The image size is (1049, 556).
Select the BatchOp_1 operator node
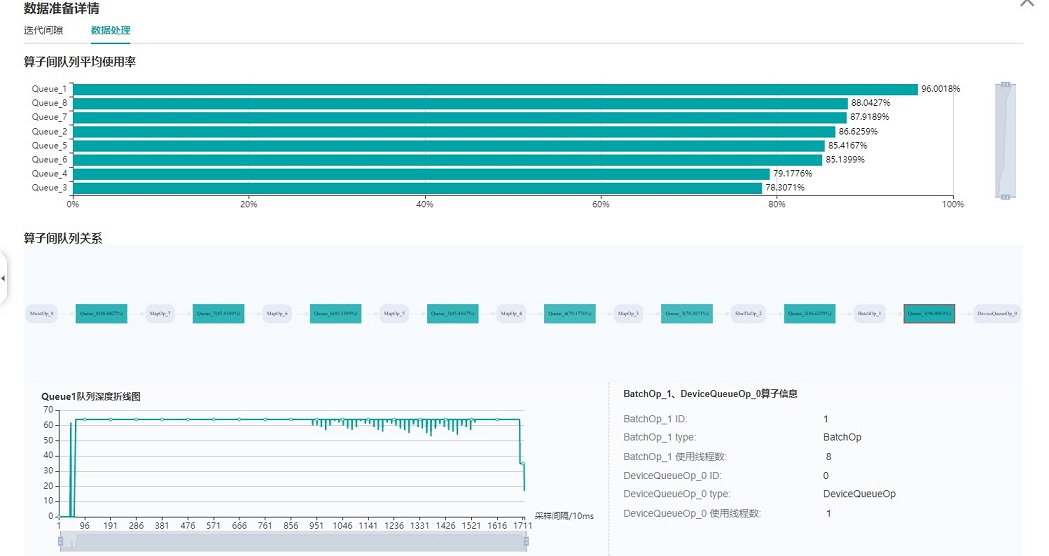coord(869,313)
